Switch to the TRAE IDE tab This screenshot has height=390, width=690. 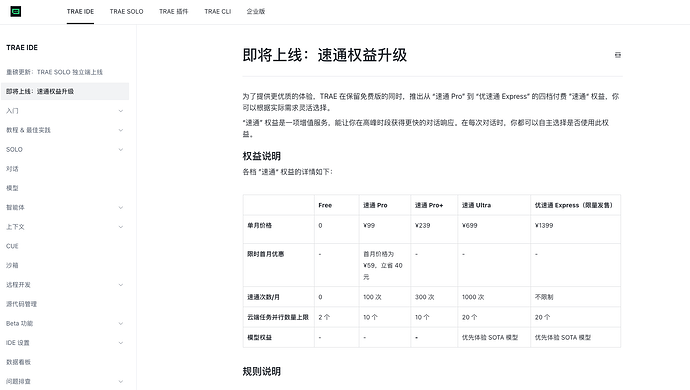(80, 11)
